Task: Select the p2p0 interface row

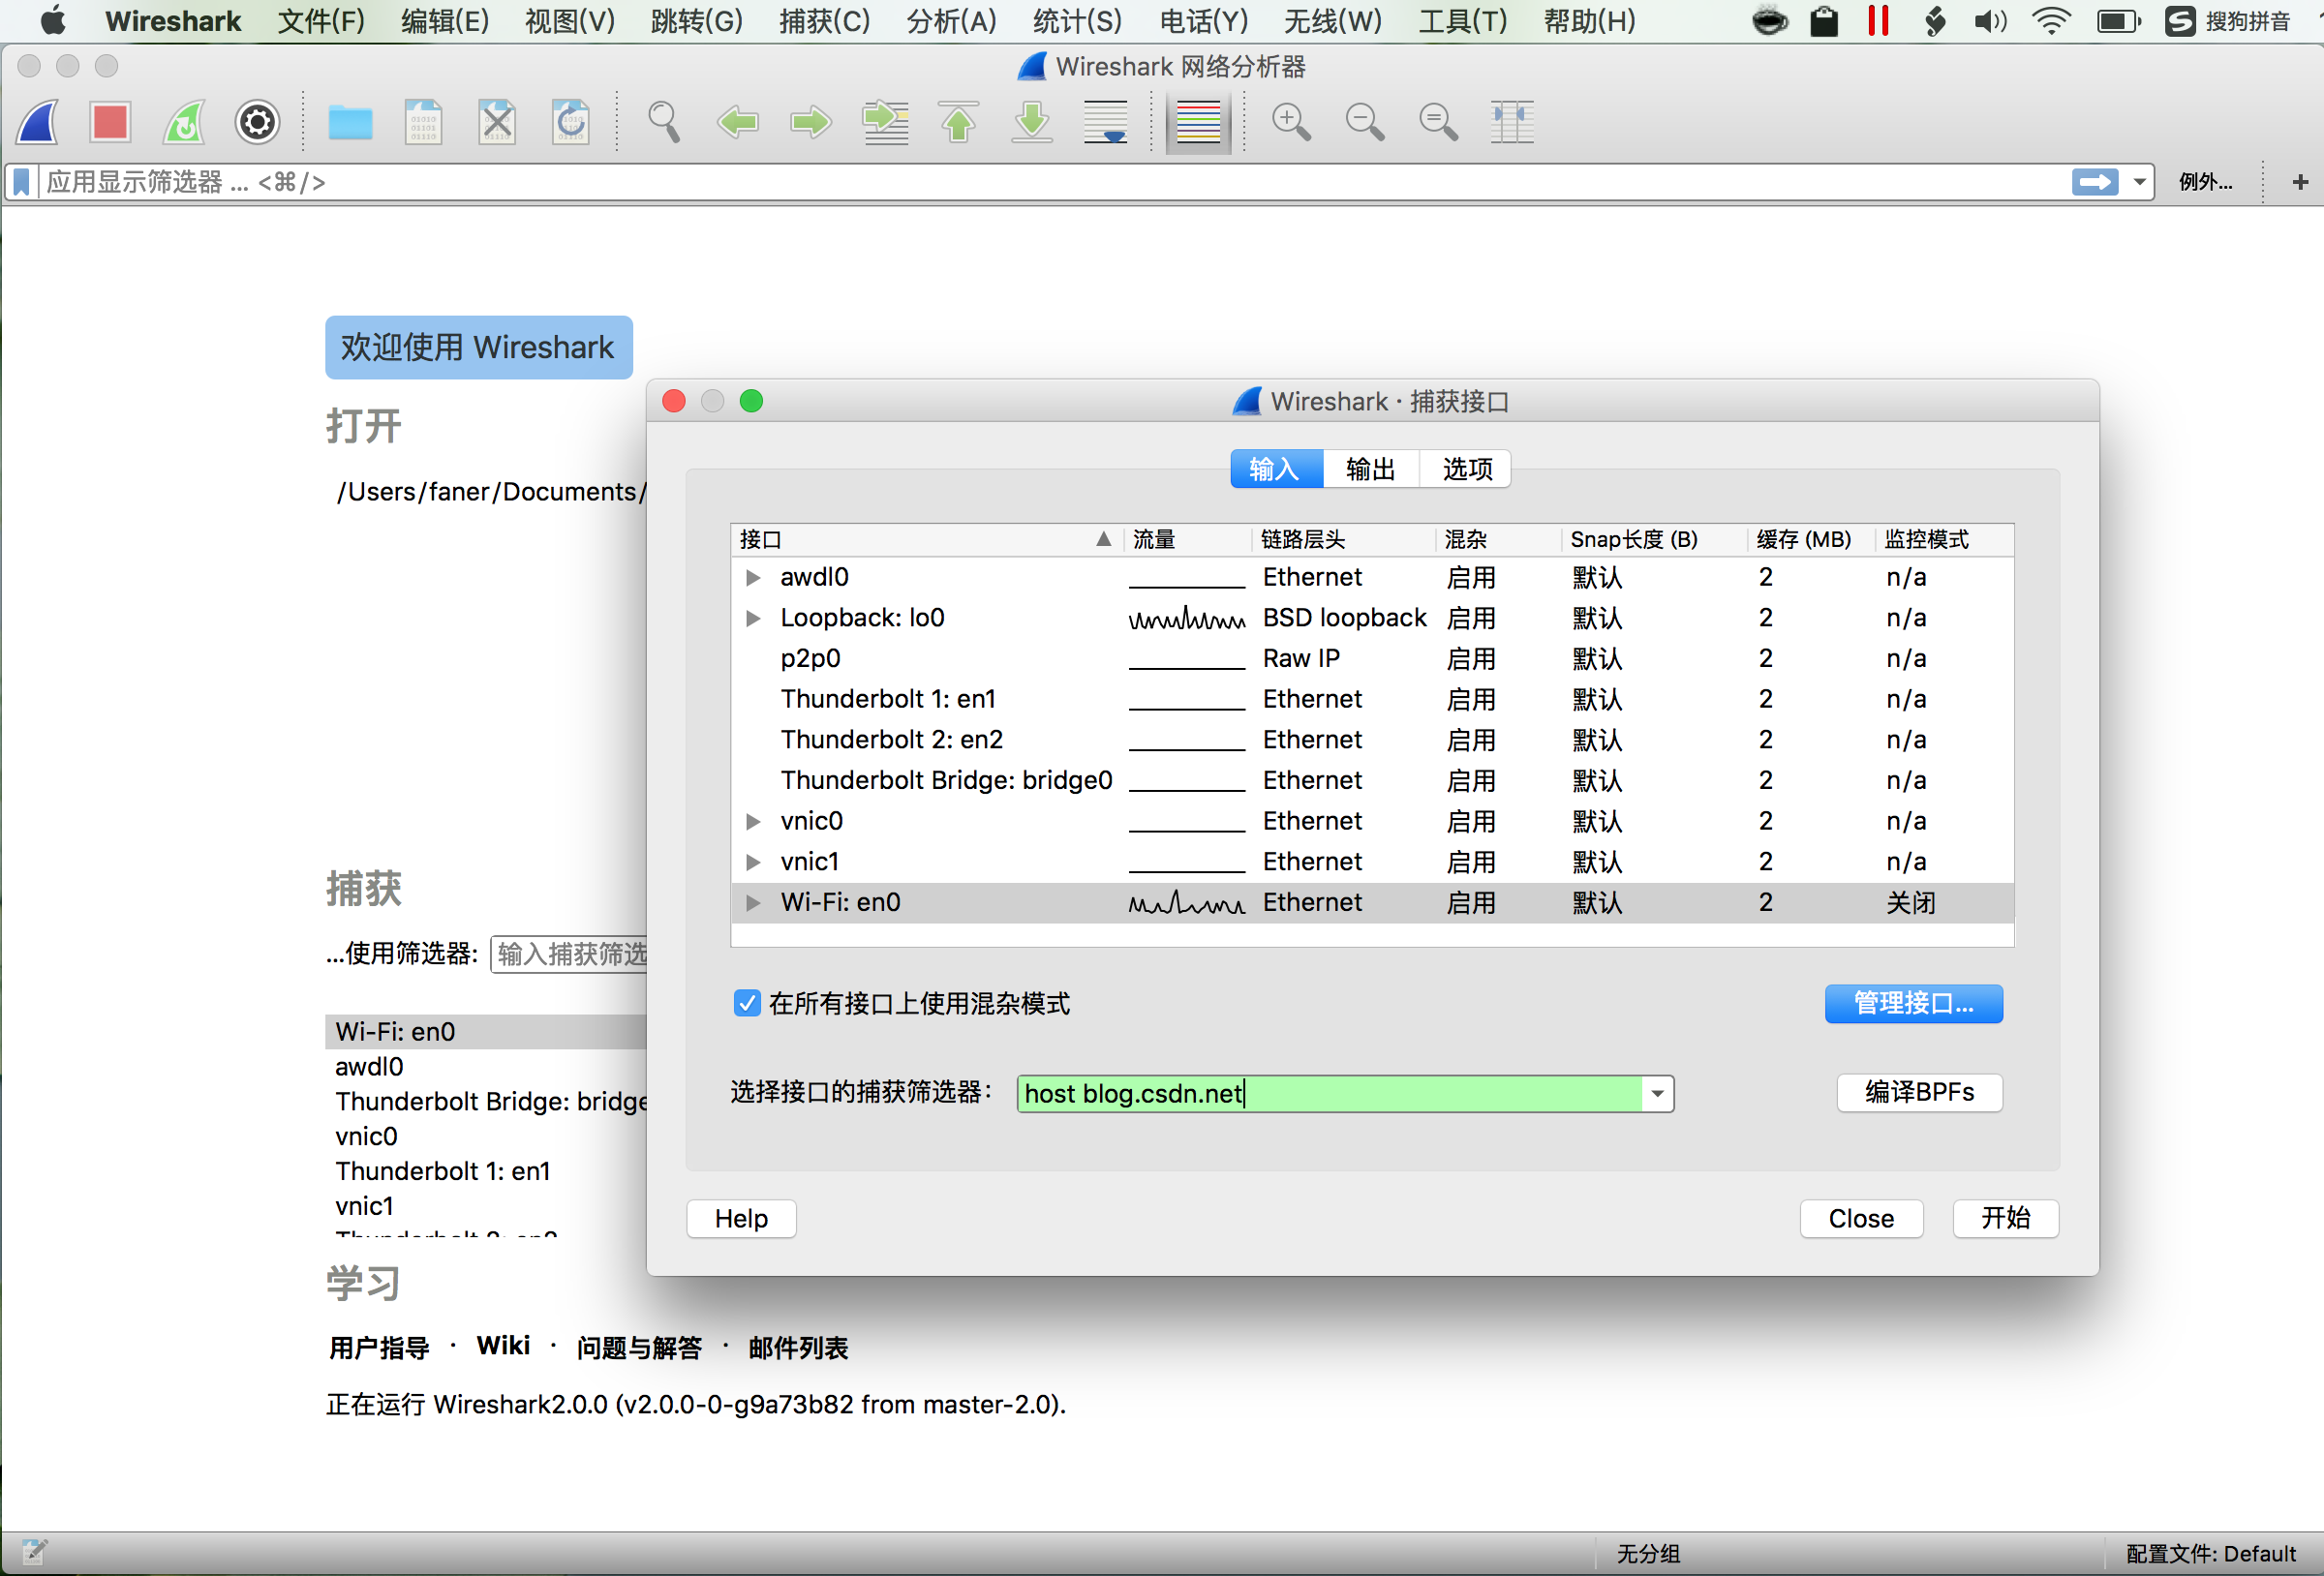Action: pos(1371,659)
